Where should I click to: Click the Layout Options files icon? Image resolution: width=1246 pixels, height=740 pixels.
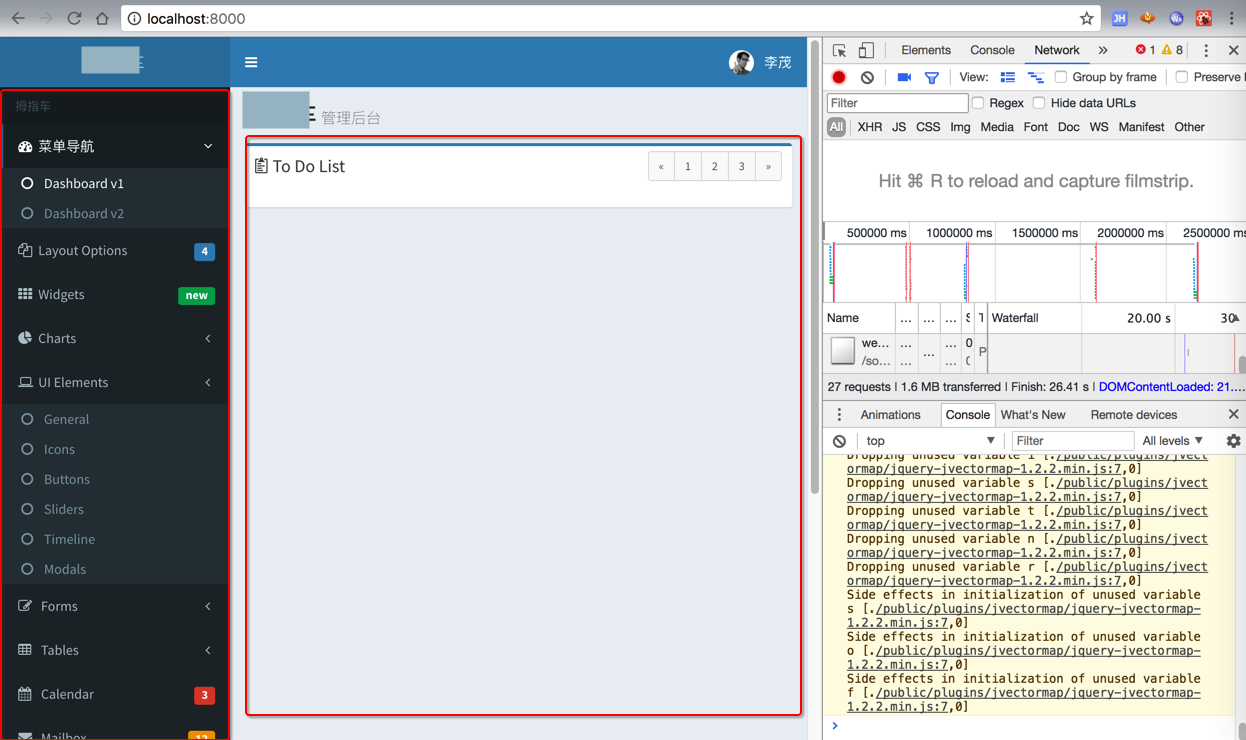pos(25,250)
